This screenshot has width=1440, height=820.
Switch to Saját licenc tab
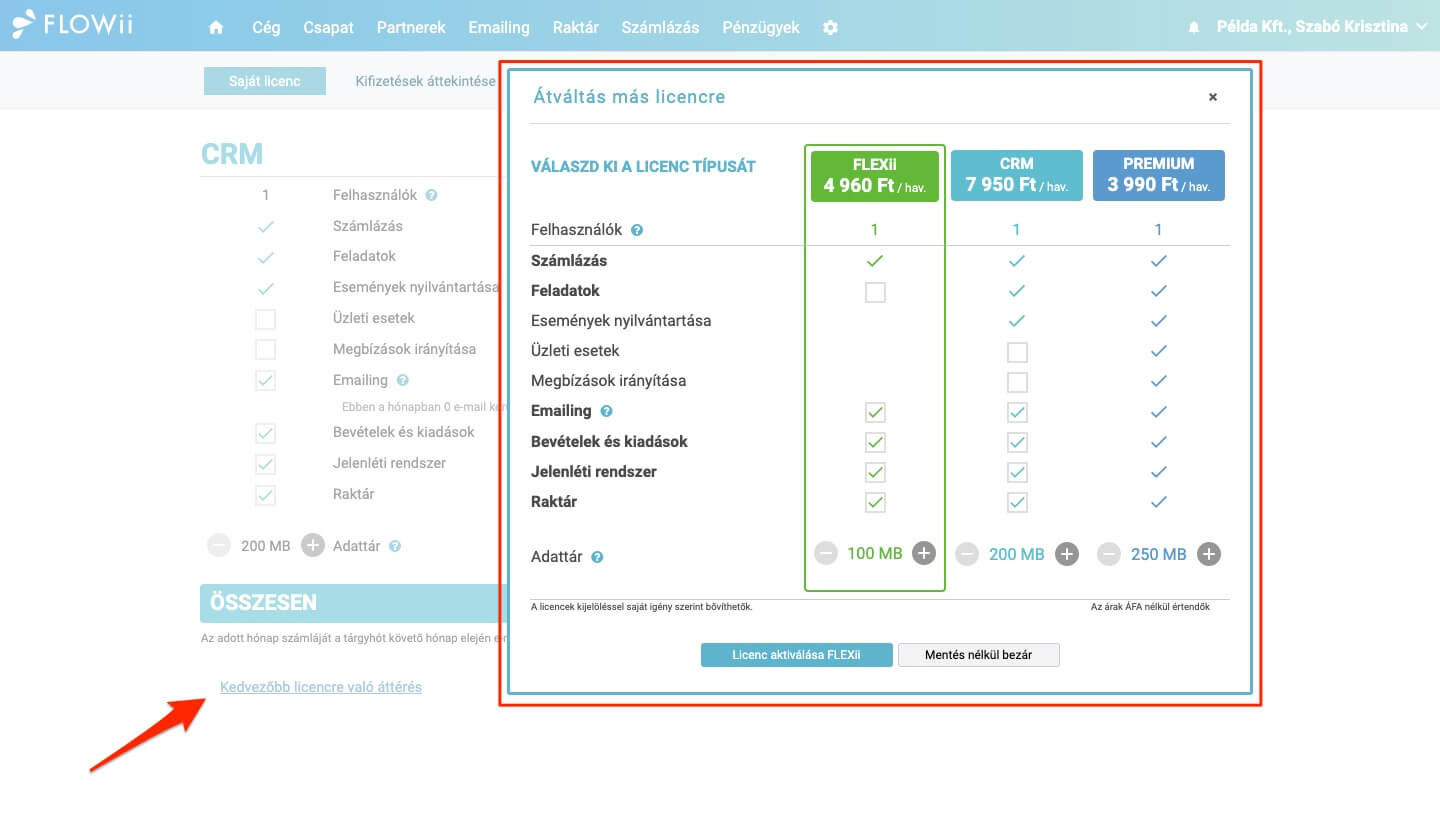point(265,81)
